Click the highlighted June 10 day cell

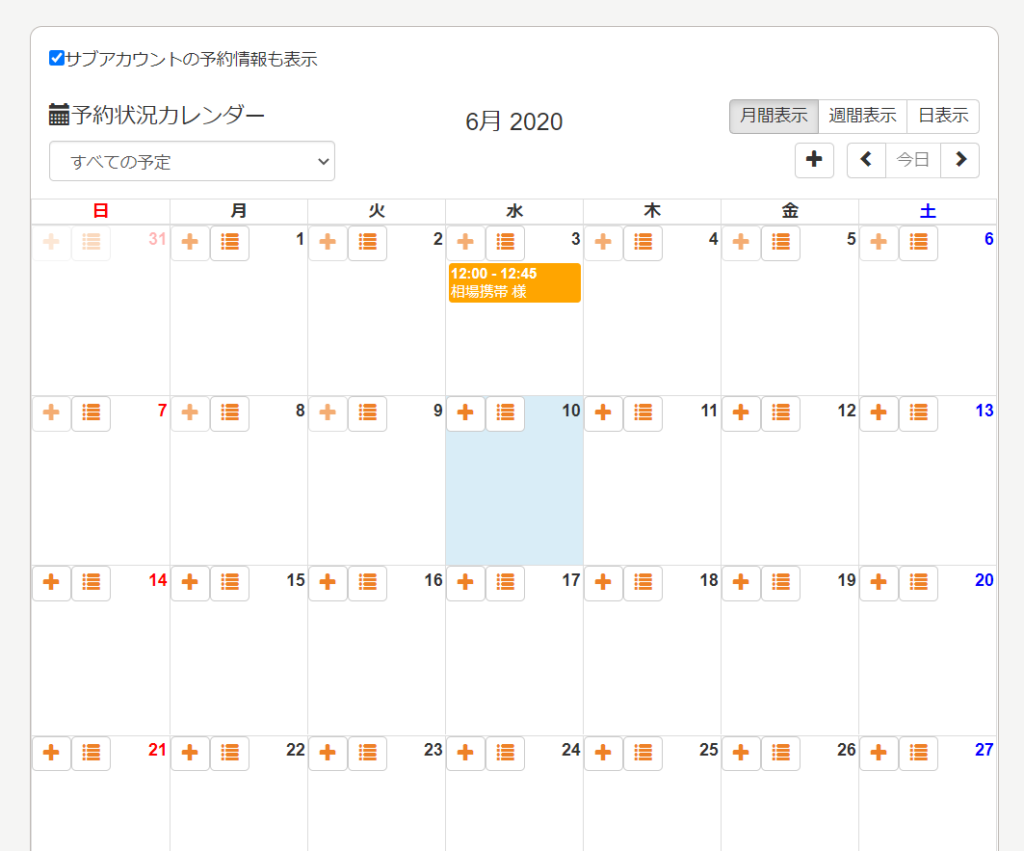click(x=514, y=500)
